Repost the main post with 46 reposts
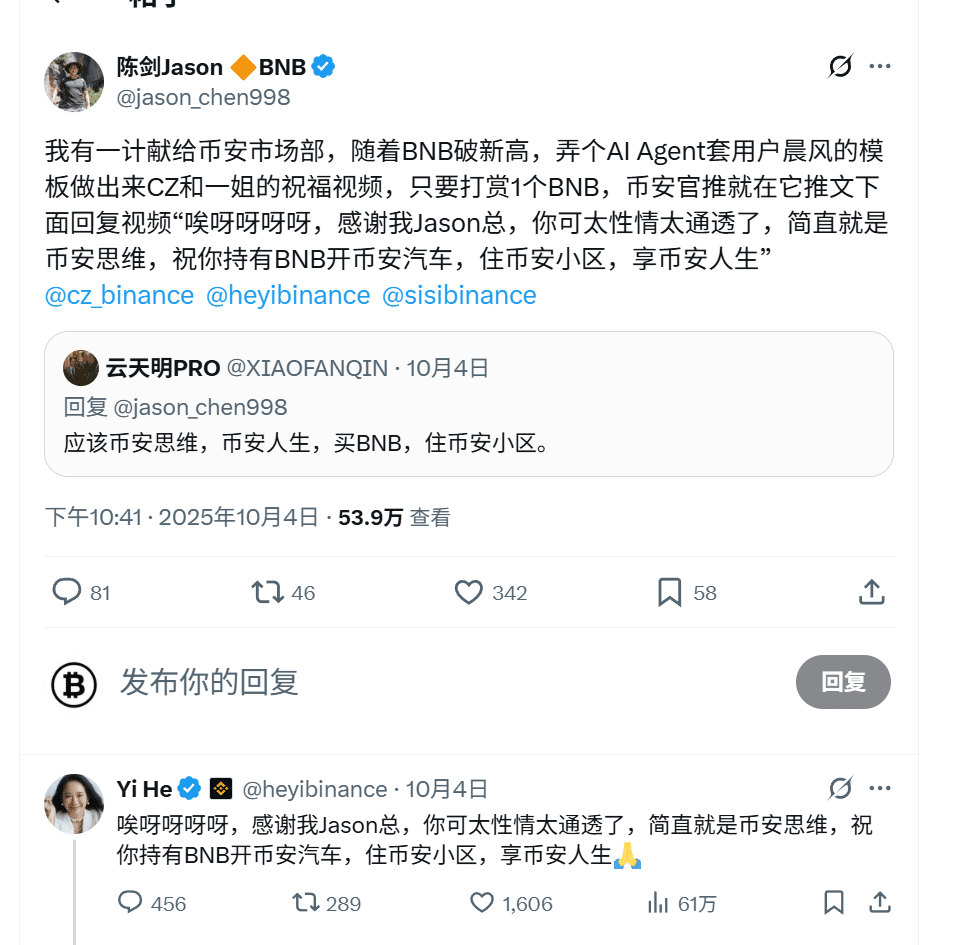 [x=268, y=593]
